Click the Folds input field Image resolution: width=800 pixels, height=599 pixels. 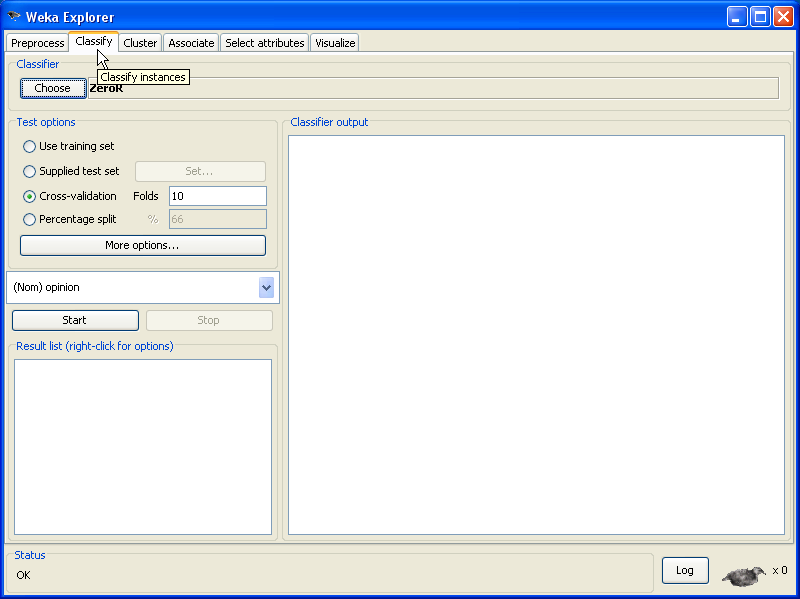(x=218, y=196)
